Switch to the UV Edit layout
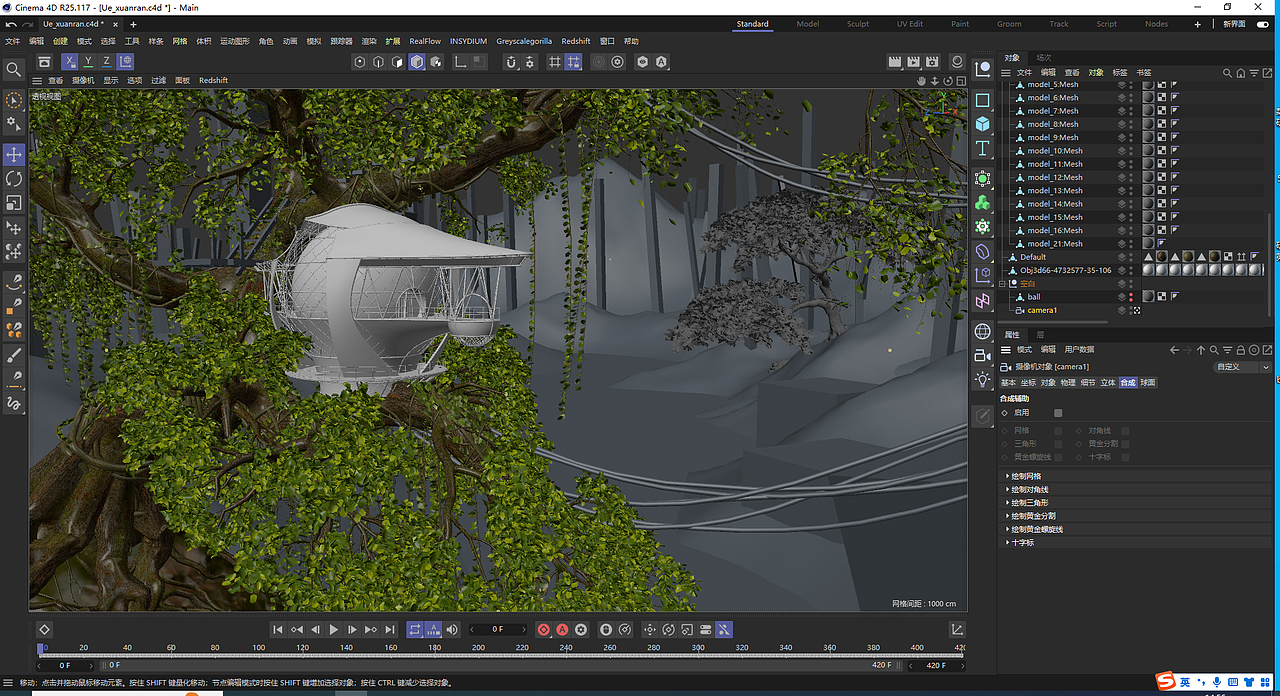Viewport: 1280px width, 696px height. pos(910,24)
